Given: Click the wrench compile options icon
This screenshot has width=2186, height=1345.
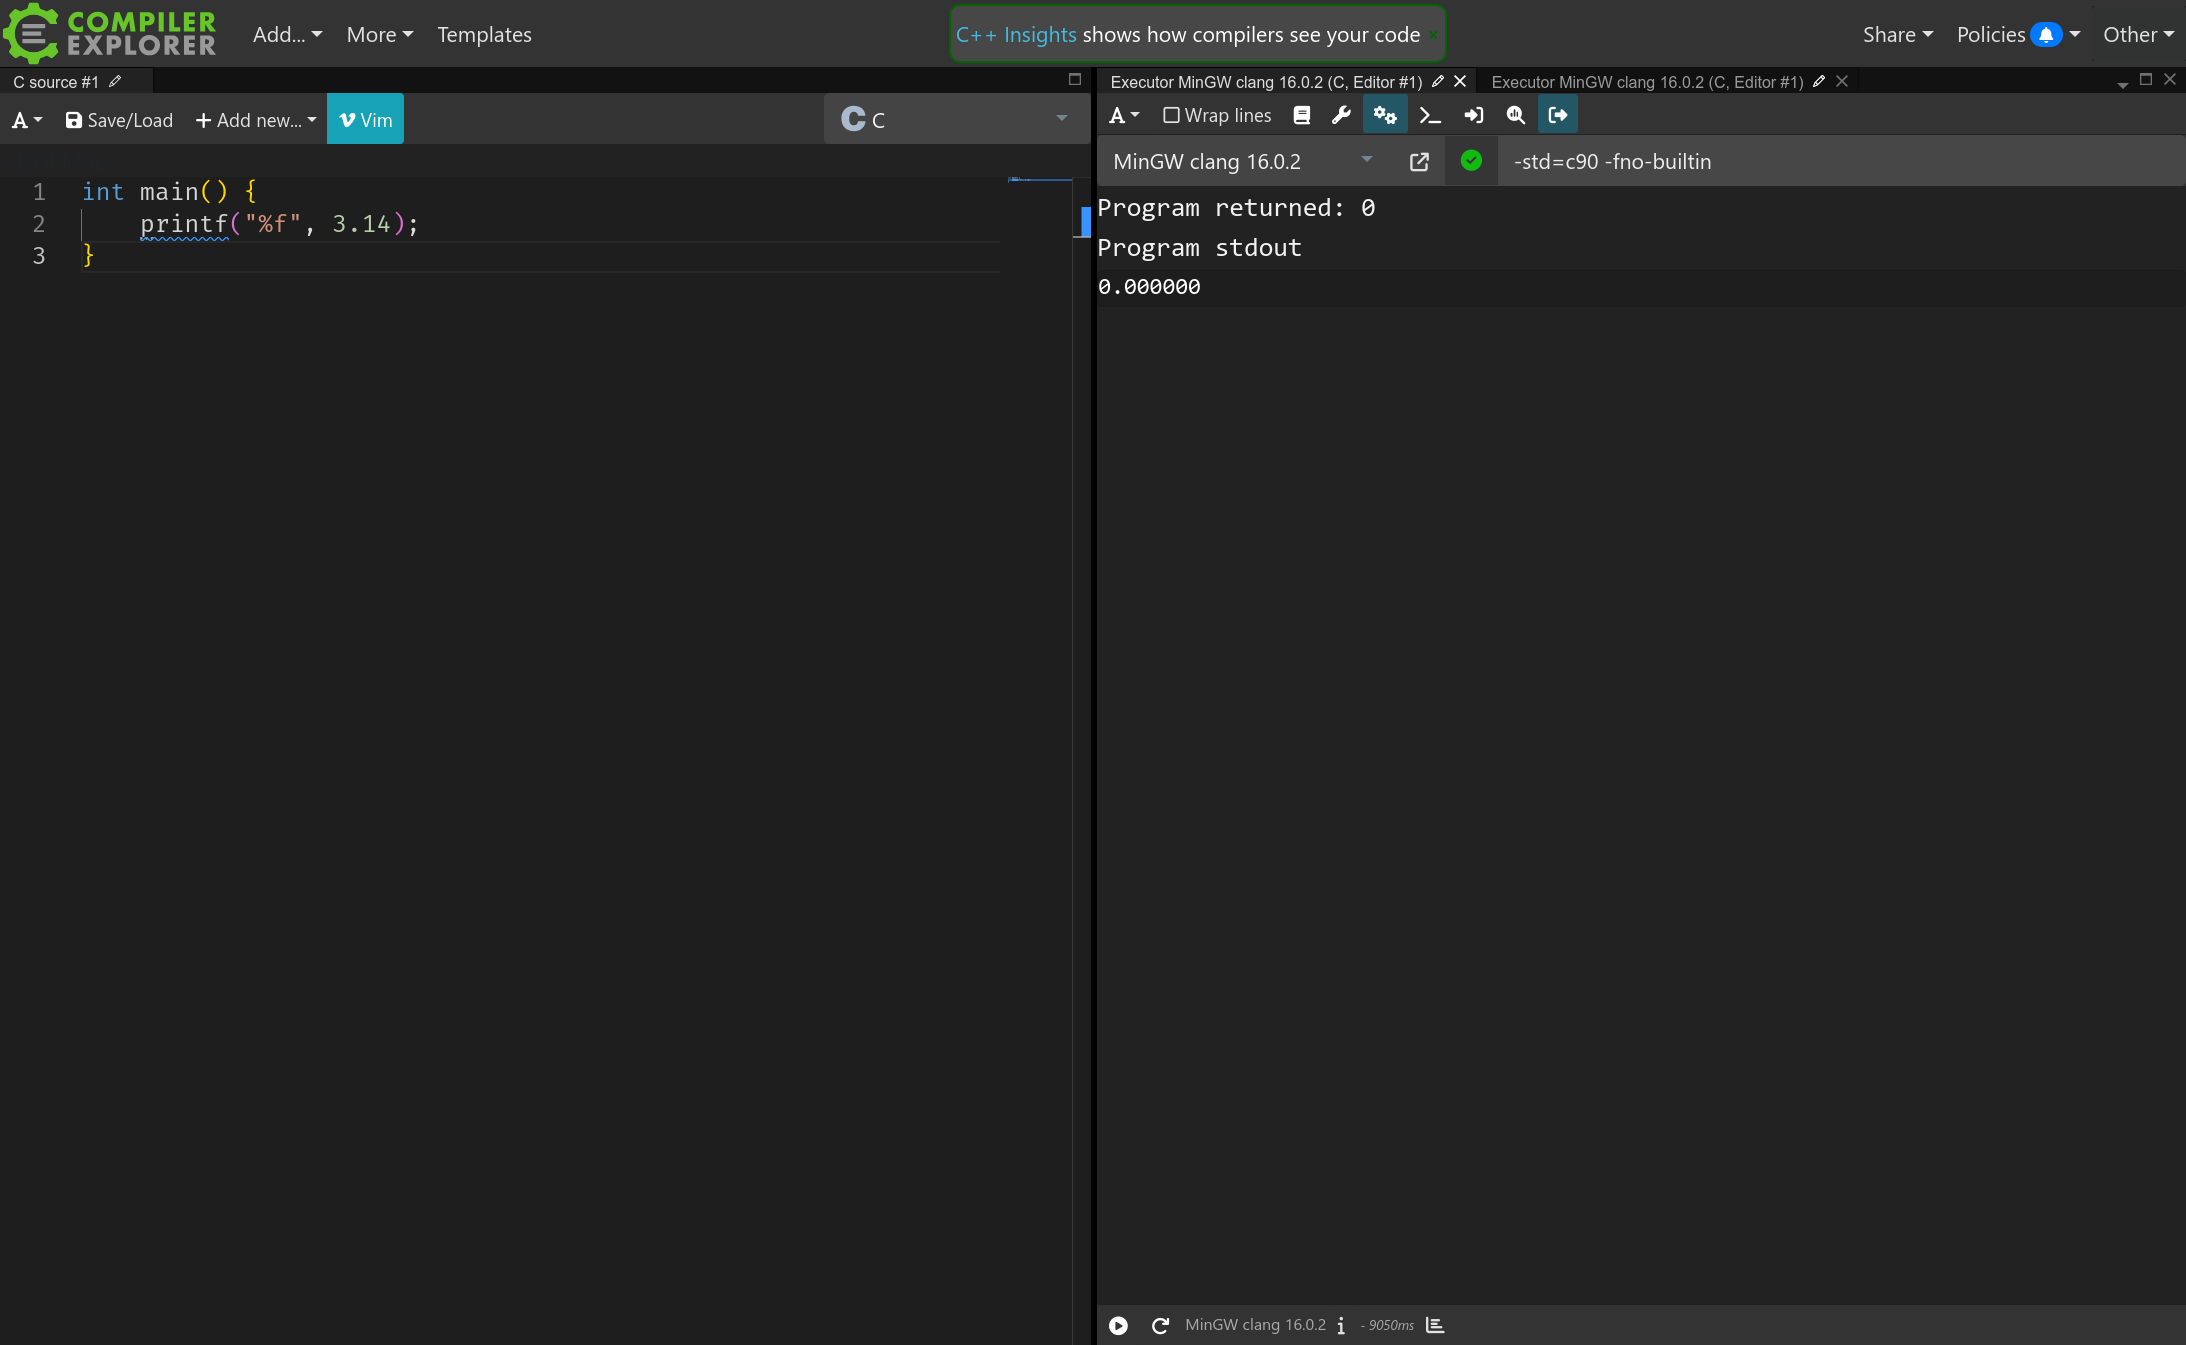Looking at the screenshot, I should point(1341,116).
